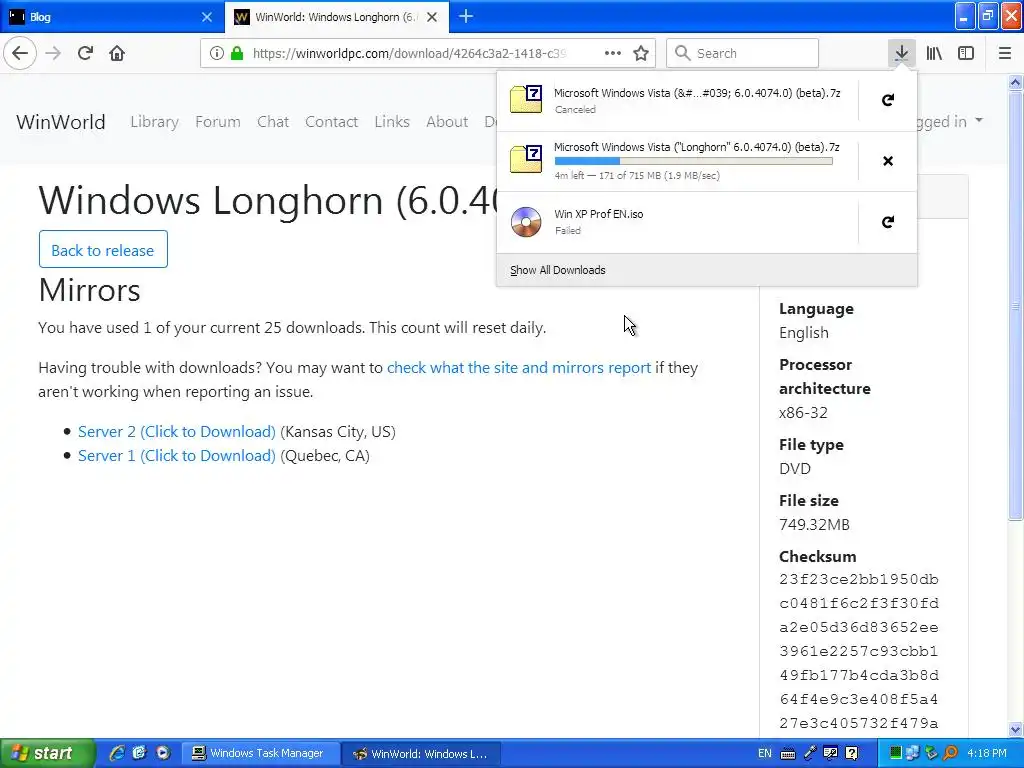Click the orange magnifier tray icon
The width and height of the screenshot is (1024, 768).
tap(950, 753)
